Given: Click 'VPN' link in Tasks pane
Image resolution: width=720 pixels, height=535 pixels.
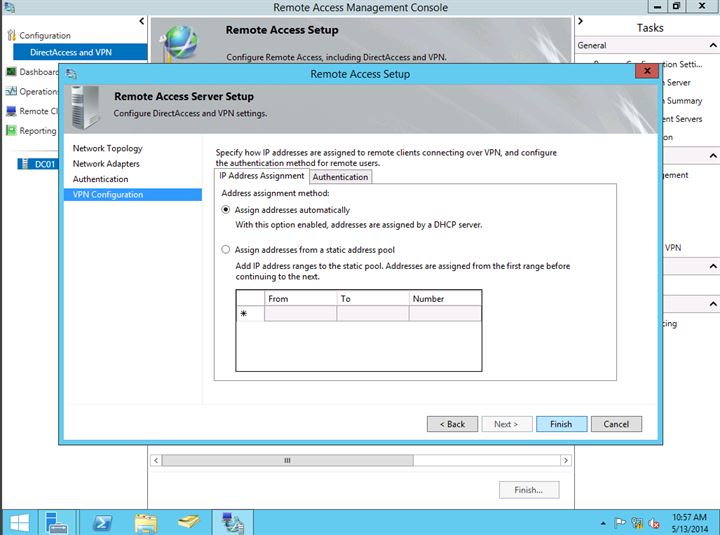Looking at the screenshot, I should pyautogui.click(x=673, y=248).
